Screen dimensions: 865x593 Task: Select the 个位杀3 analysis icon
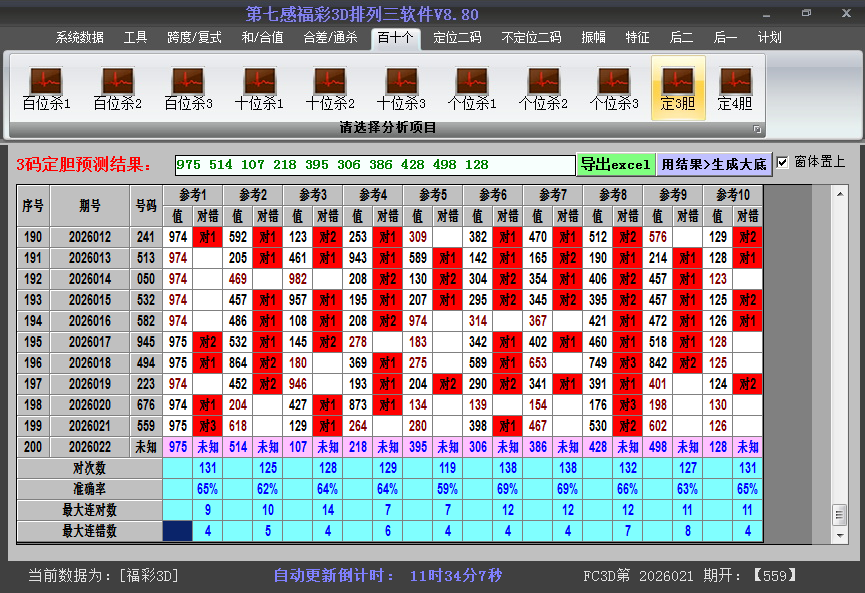pyautogui.click(x=614, y=88)
